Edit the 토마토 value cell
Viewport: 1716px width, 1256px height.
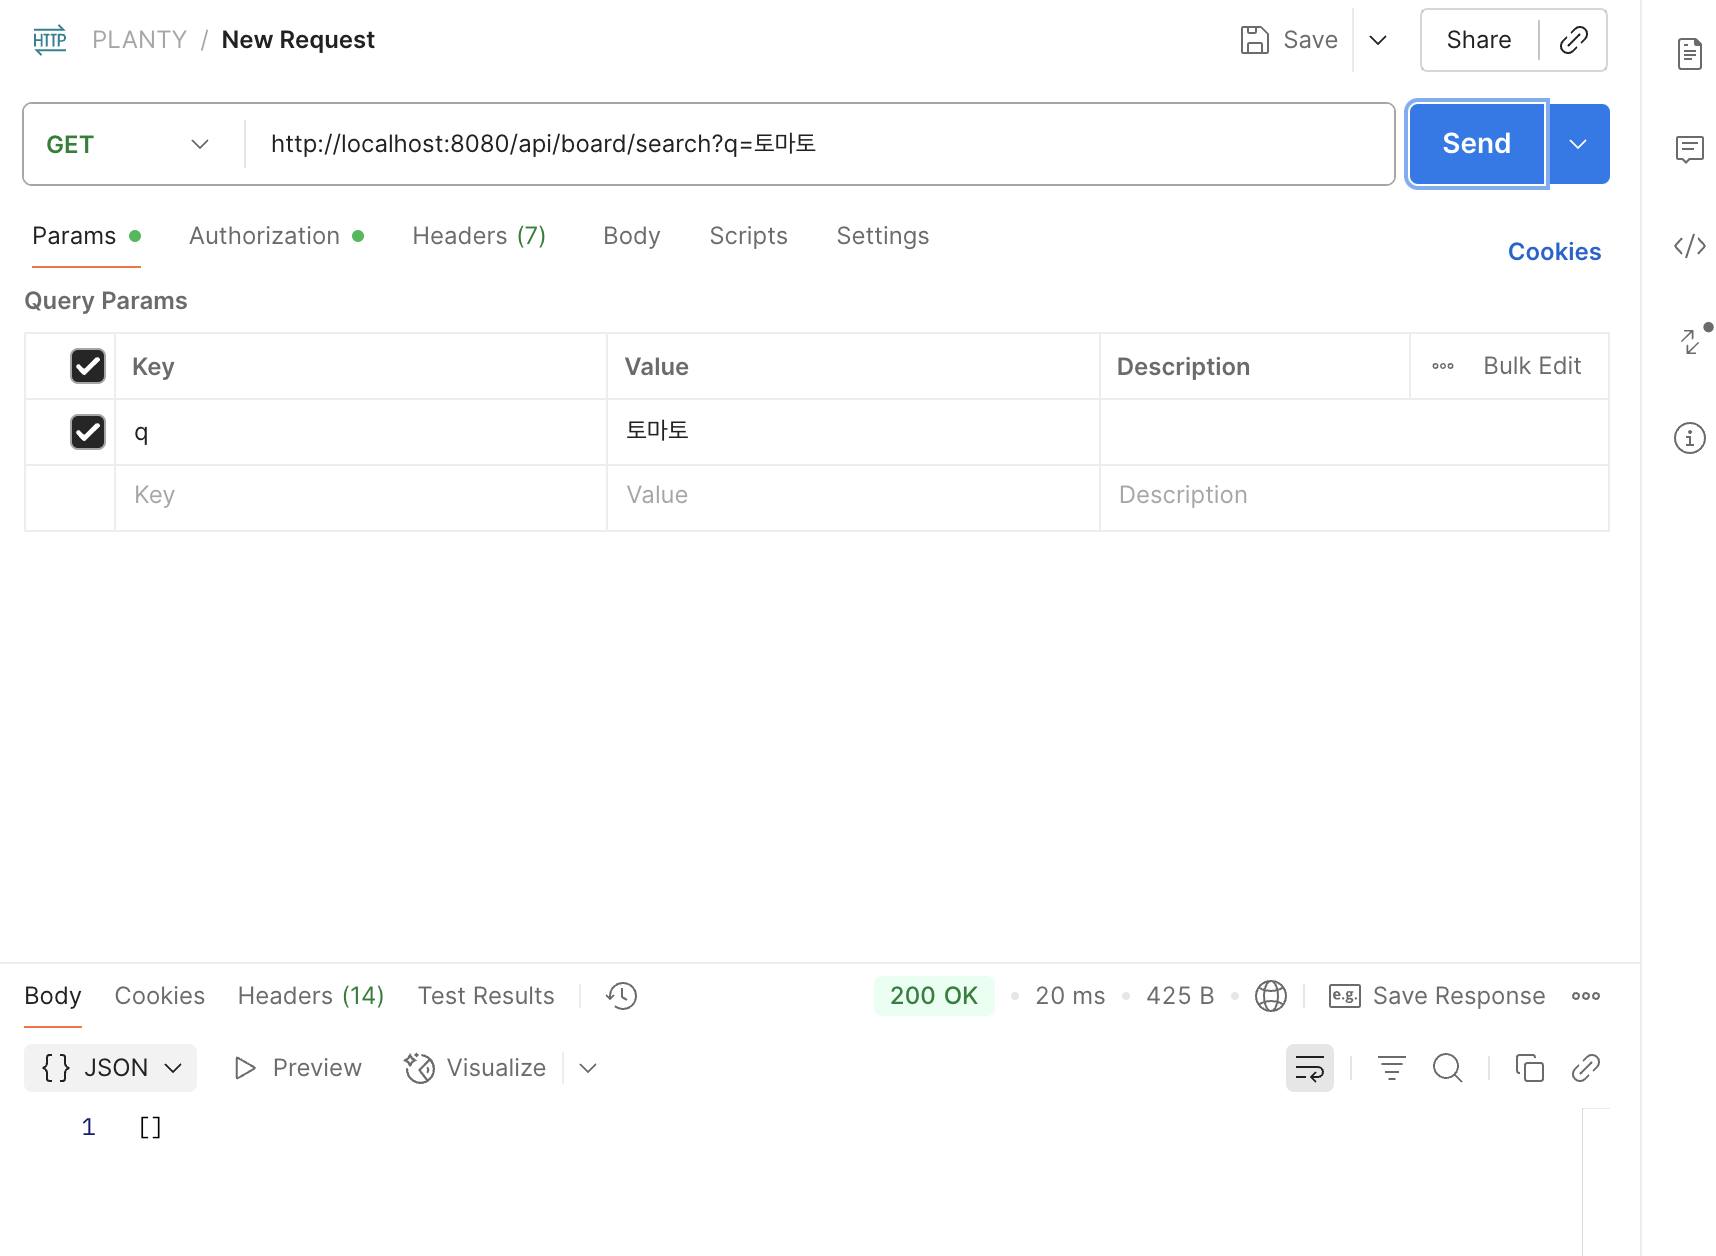[x=853, y=432]
